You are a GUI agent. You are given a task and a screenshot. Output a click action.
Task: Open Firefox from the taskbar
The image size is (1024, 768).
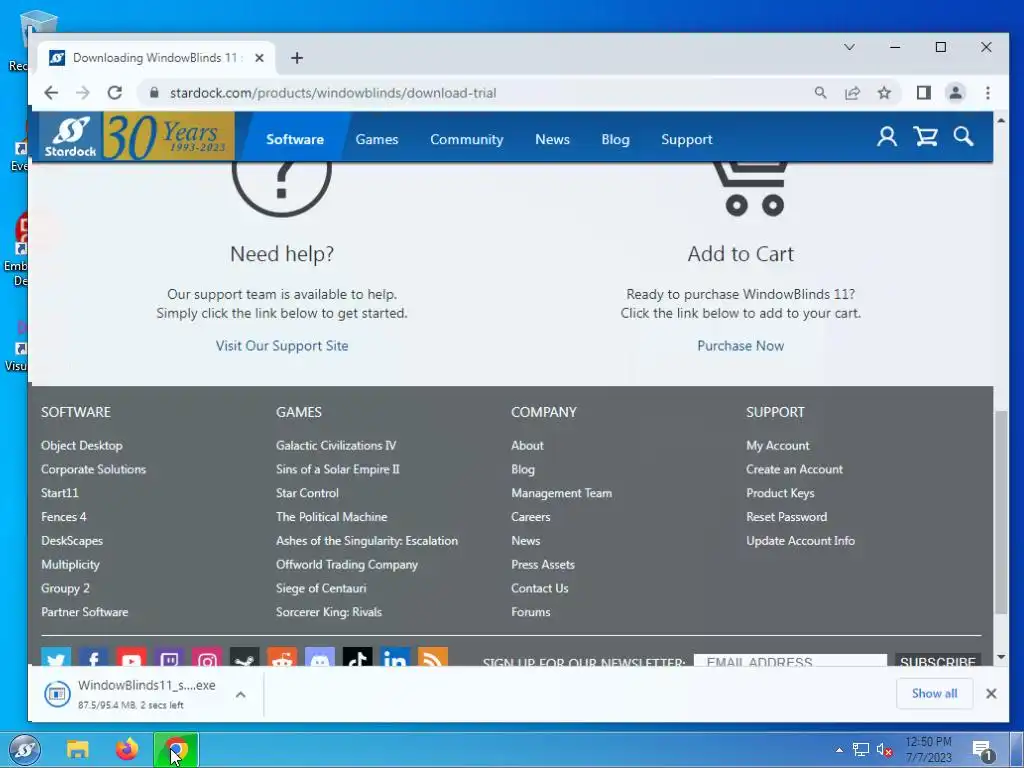tap(127, 750)
